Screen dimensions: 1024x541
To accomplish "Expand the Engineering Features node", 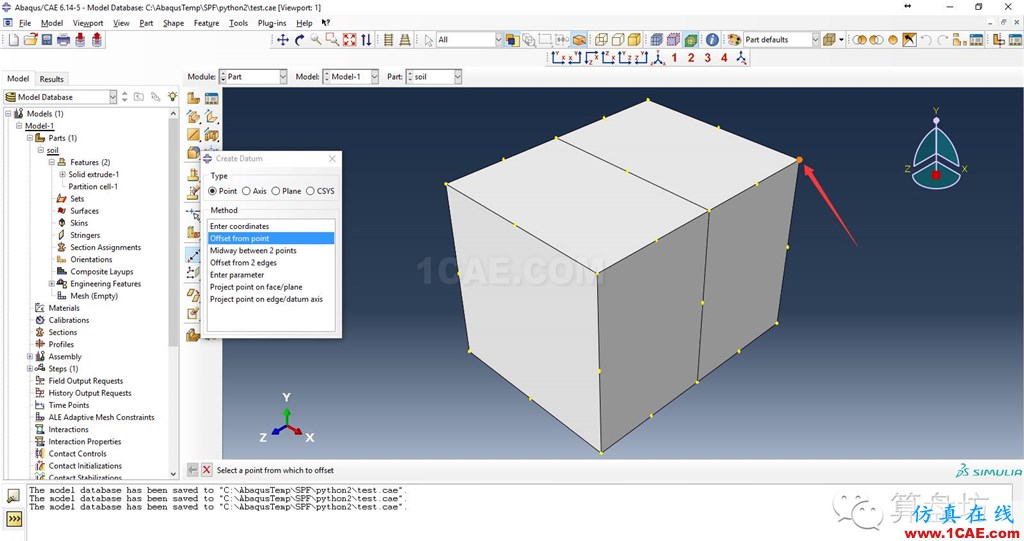I will click(x=52, y=284).
